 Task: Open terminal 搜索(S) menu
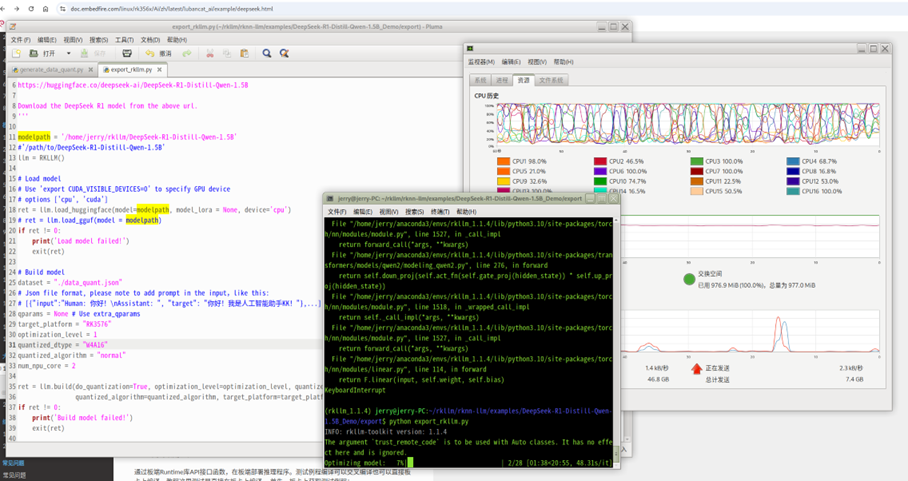coord(415,212)
